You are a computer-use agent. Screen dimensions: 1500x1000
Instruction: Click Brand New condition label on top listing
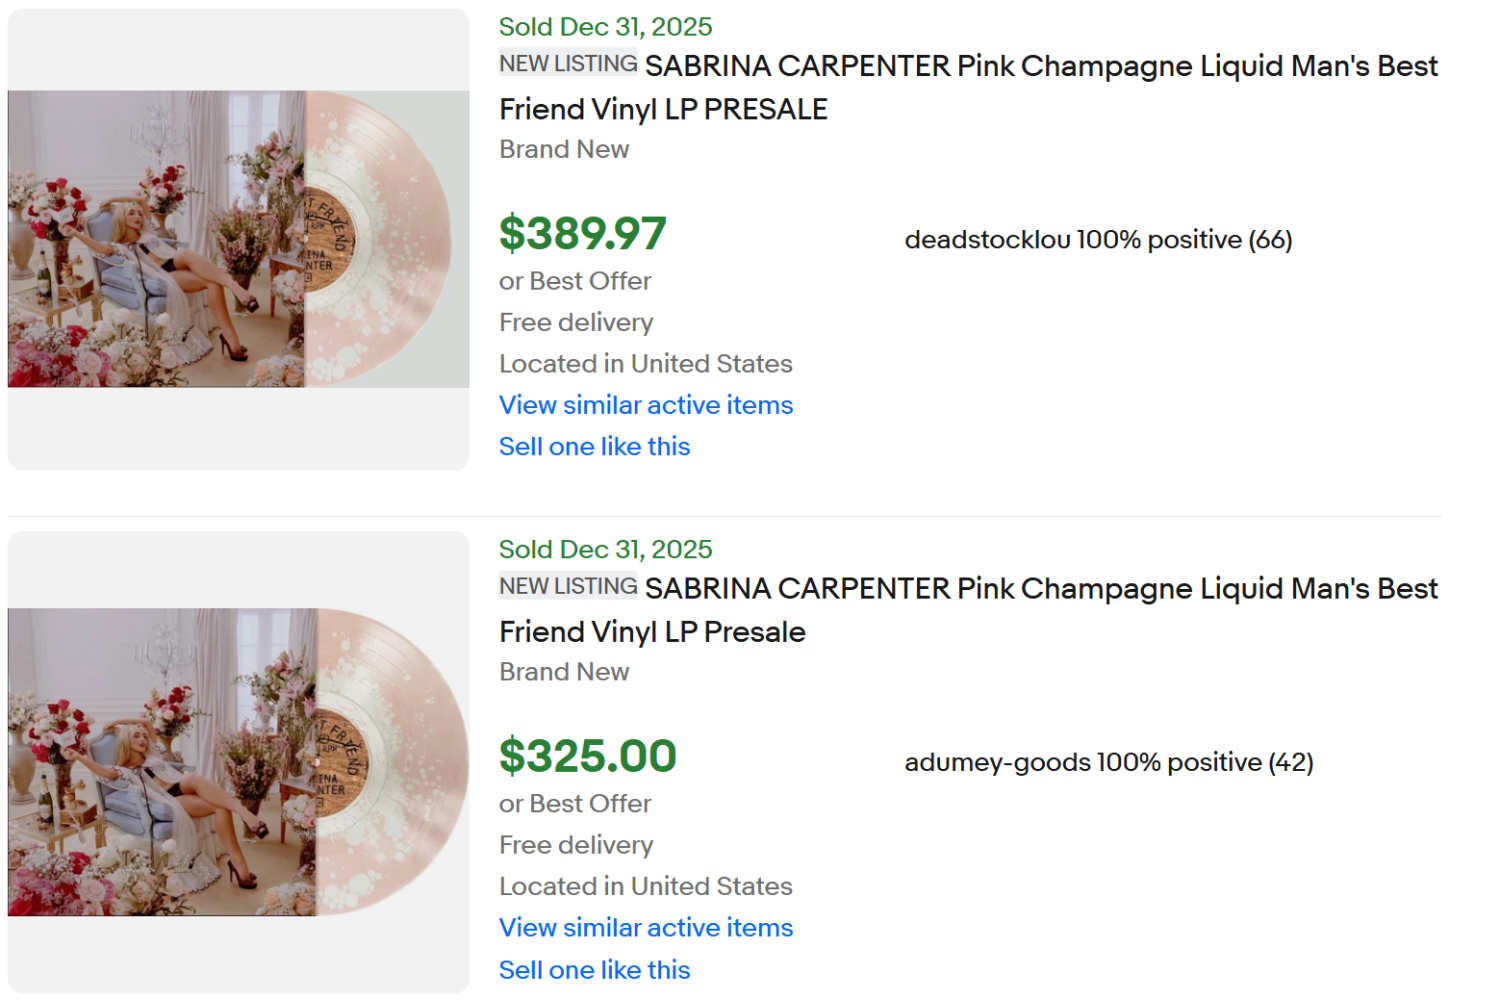pyautogui.click(x=564, y=149)
